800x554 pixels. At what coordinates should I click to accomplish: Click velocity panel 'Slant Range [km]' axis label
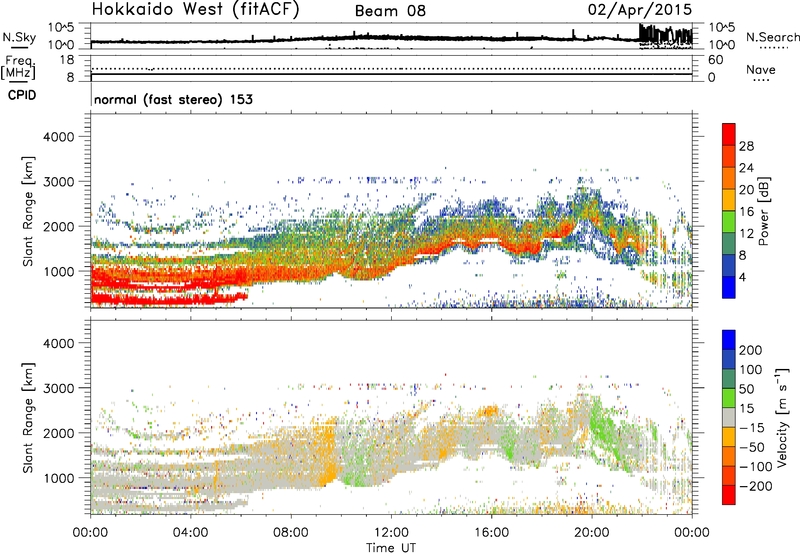(28, 418)
